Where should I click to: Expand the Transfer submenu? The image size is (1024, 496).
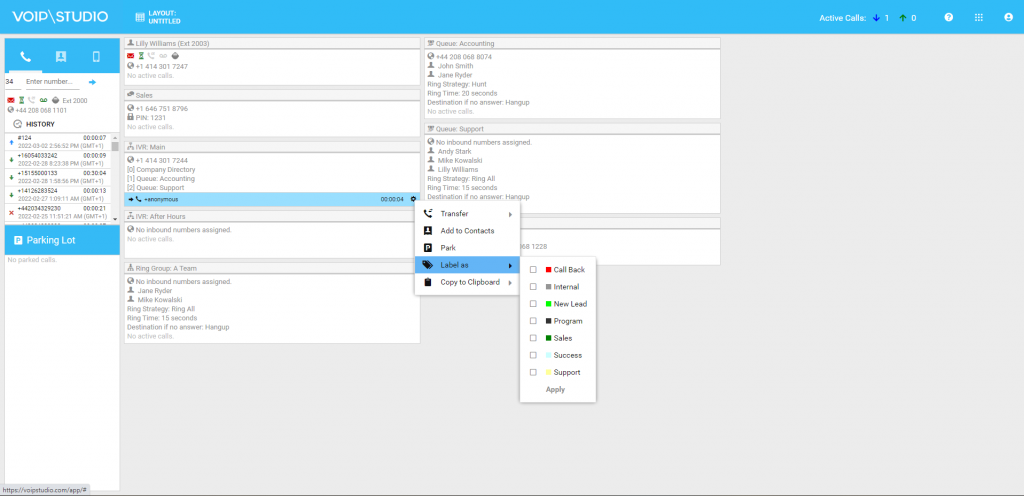click(467, 214)
